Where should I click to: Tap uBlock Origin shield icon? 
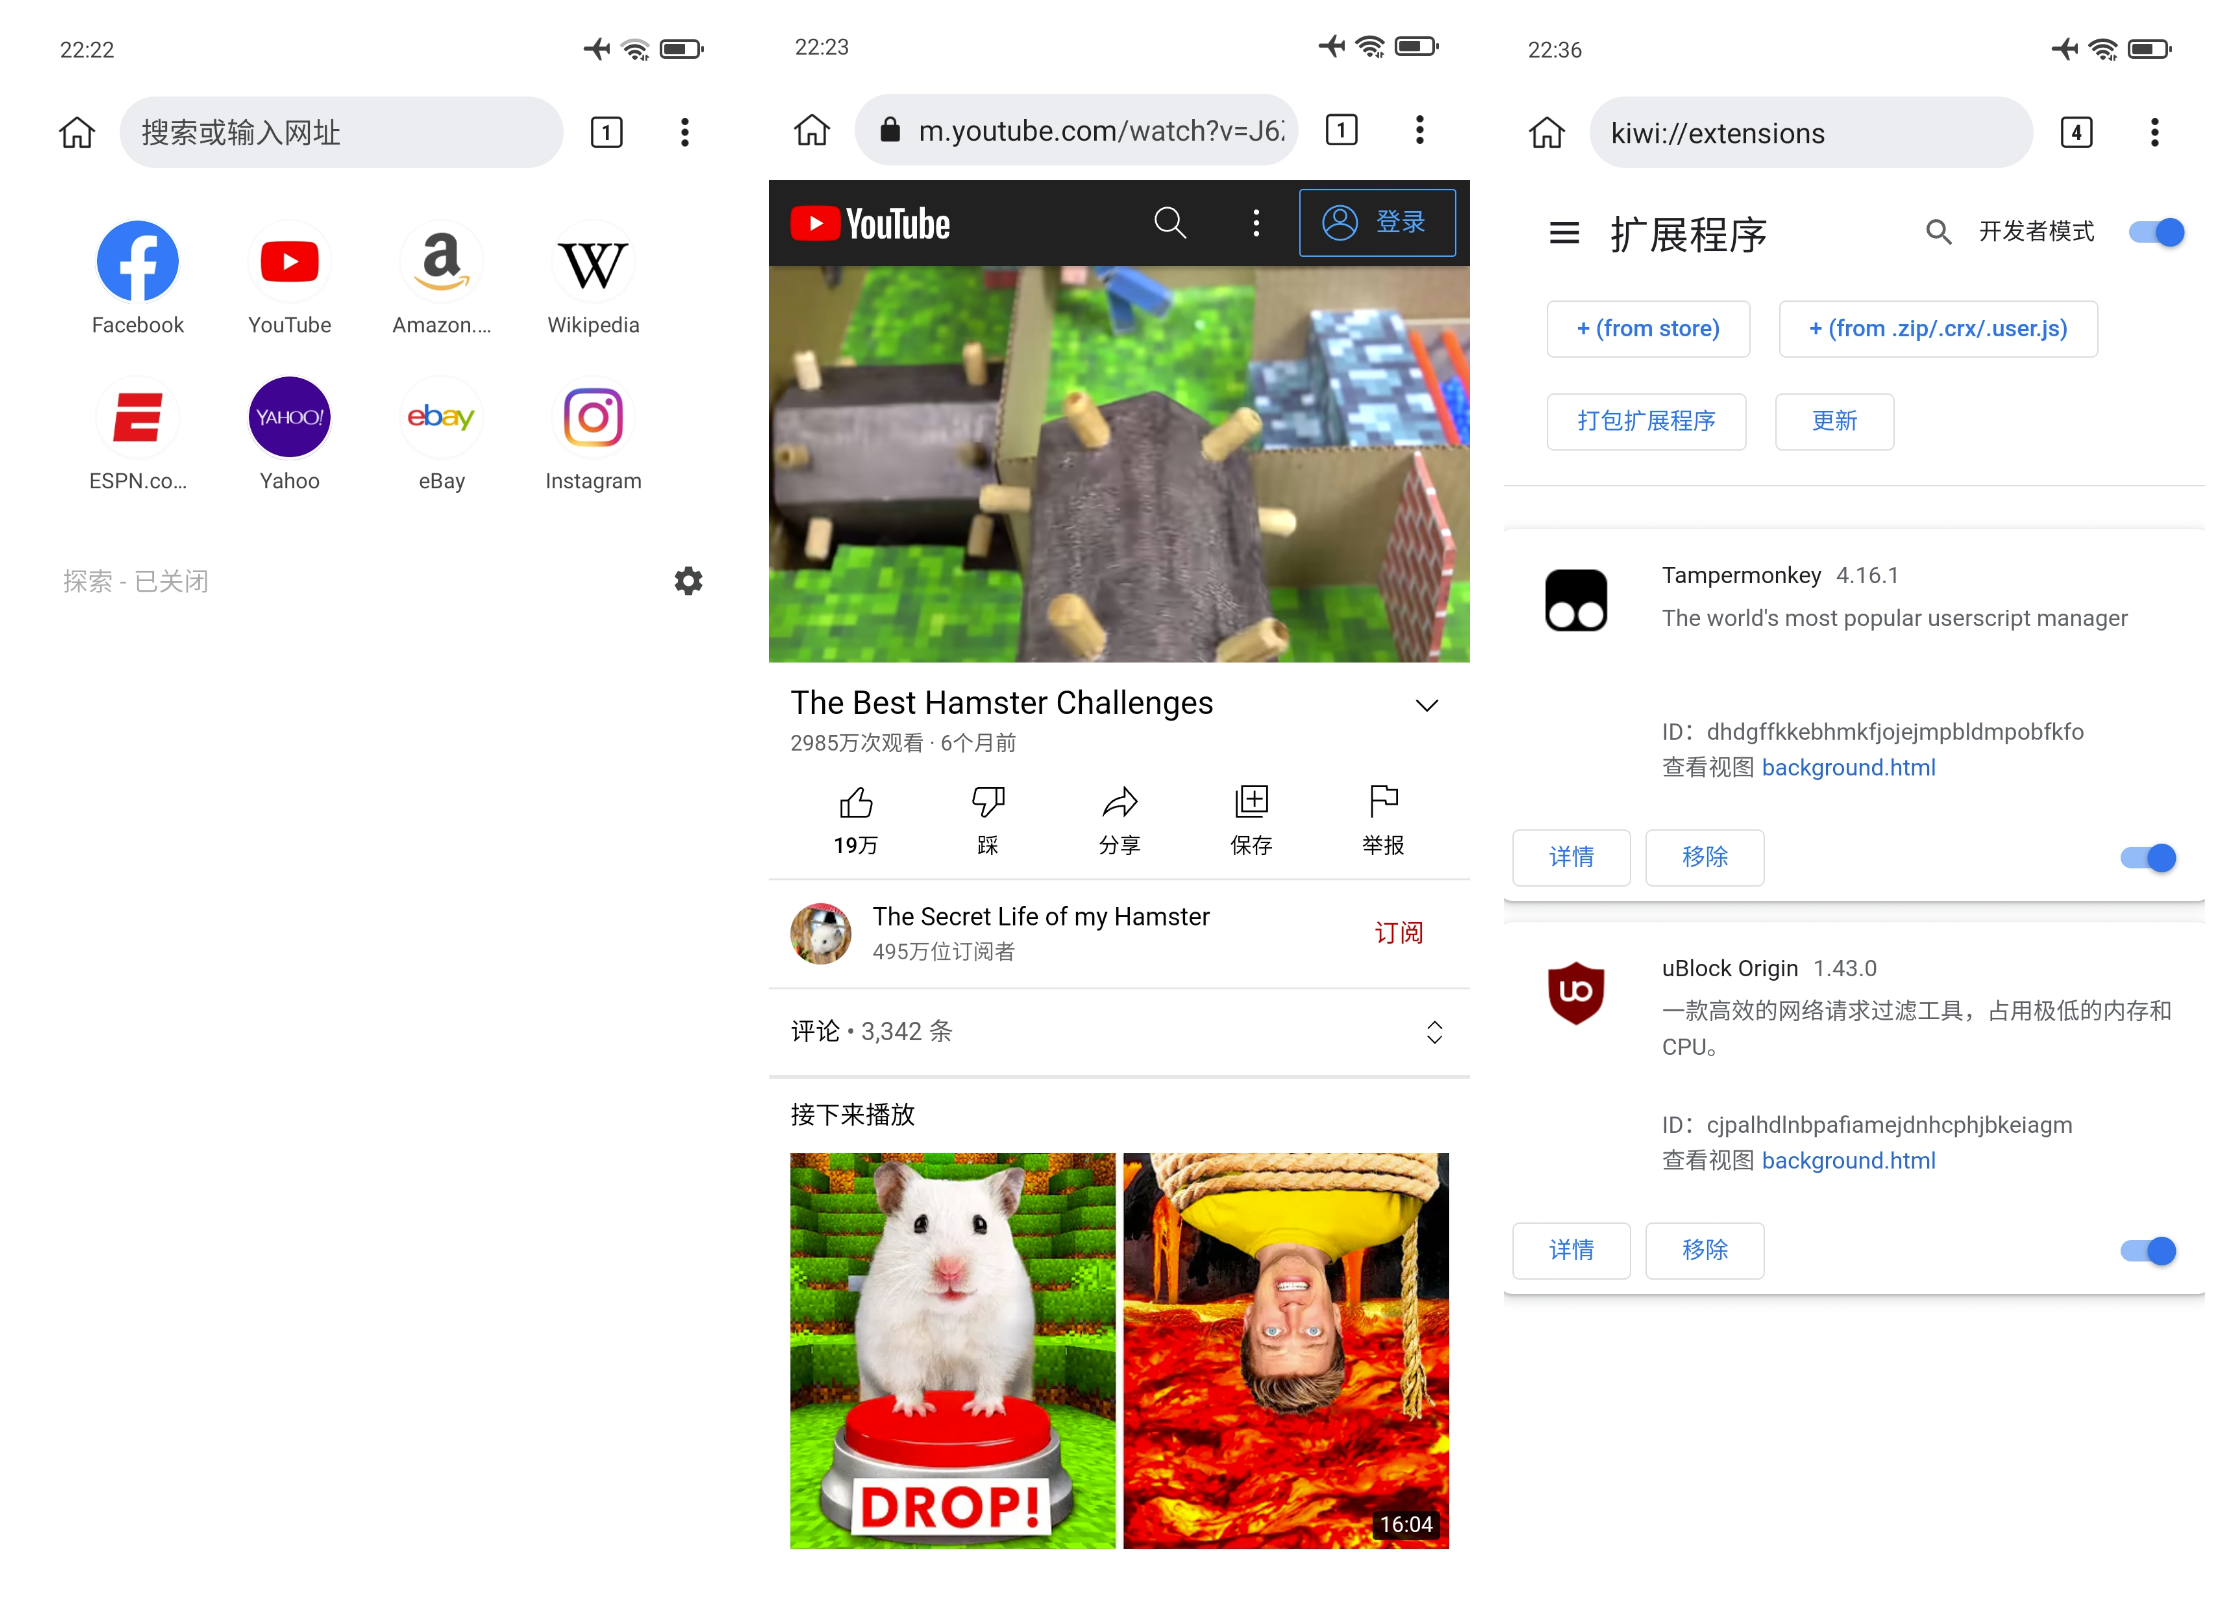point(1576,992)
